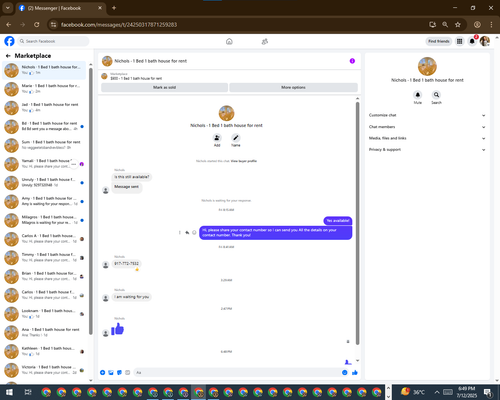Show hidden system tray icons chevron

point(437,392)
